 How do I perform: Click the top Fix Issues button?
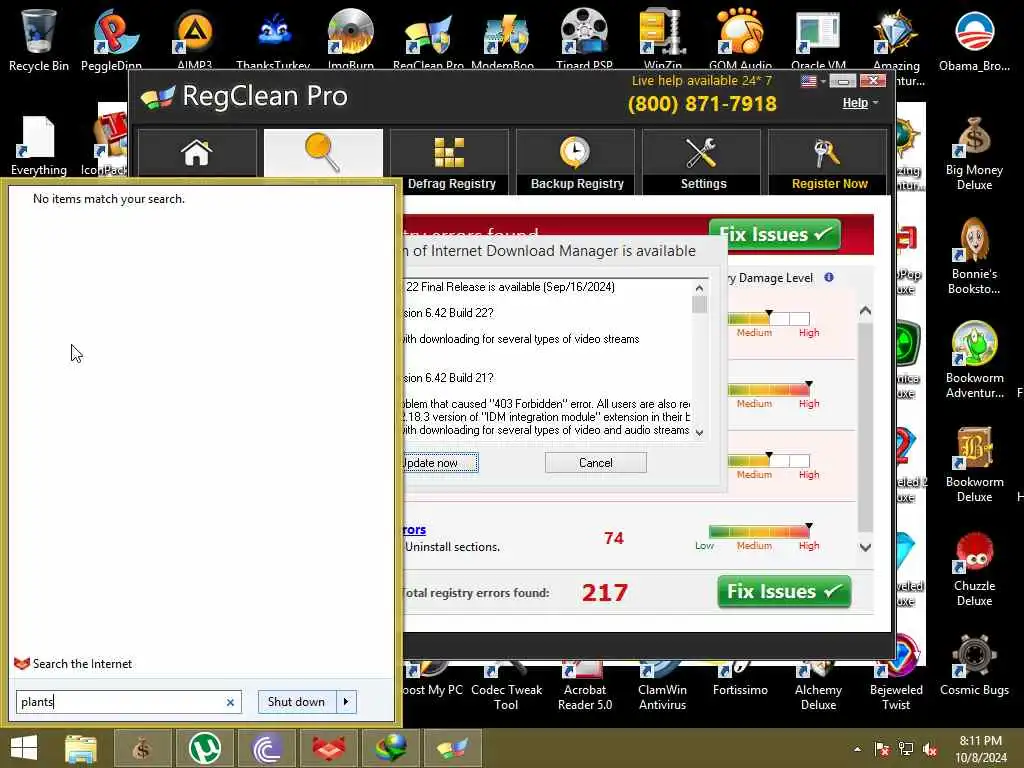click(x=775, y=234)
